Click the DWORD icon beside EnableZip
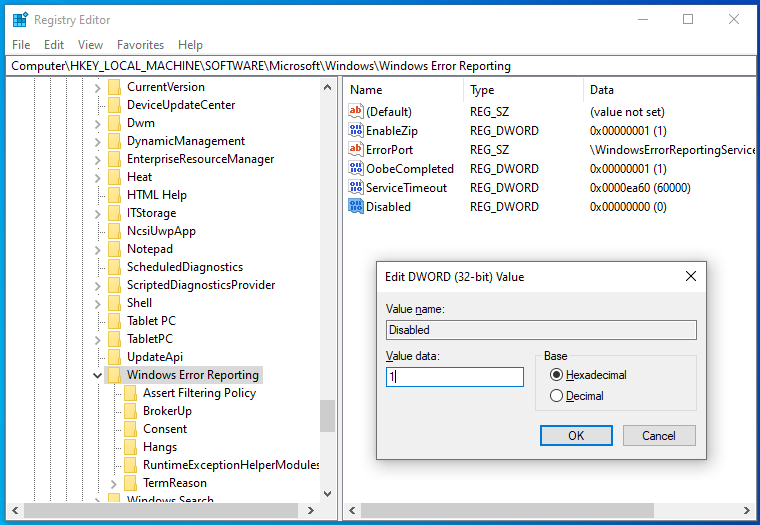The width and height of the screenshot is (760, 525). [355, 130]
